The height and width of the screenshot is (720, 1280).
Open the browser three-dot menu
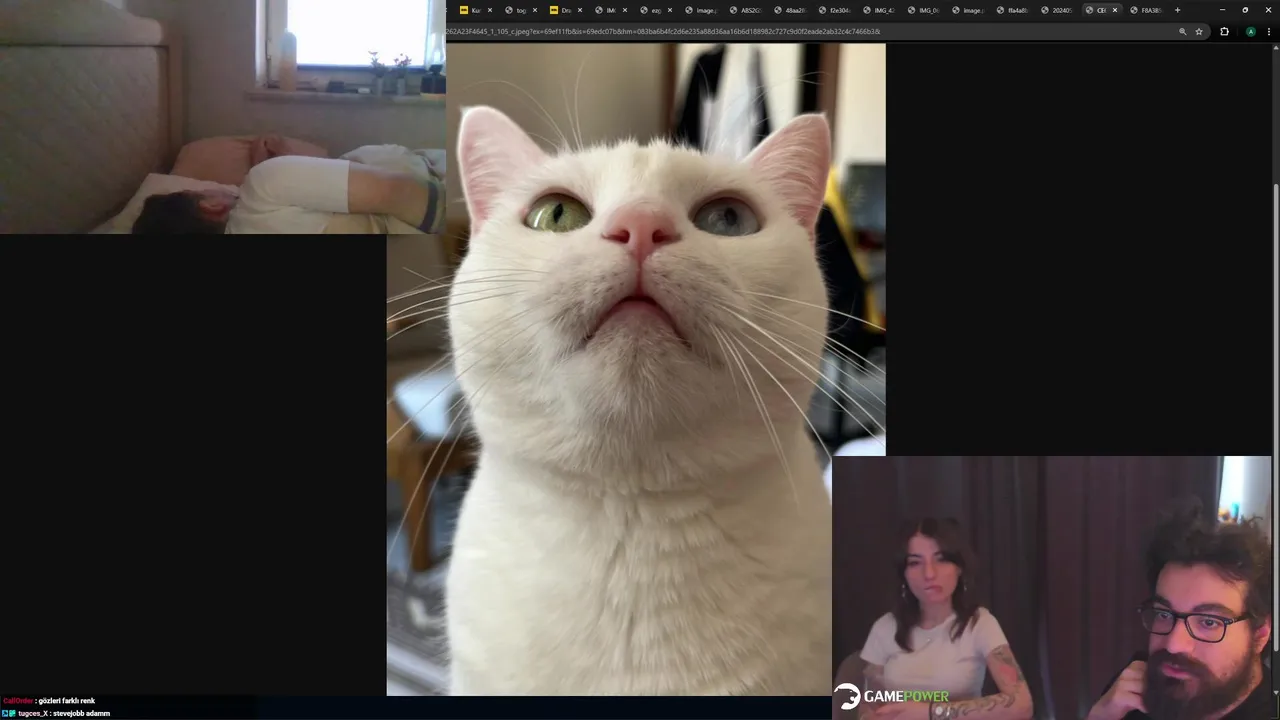[x=1268, y=31]
